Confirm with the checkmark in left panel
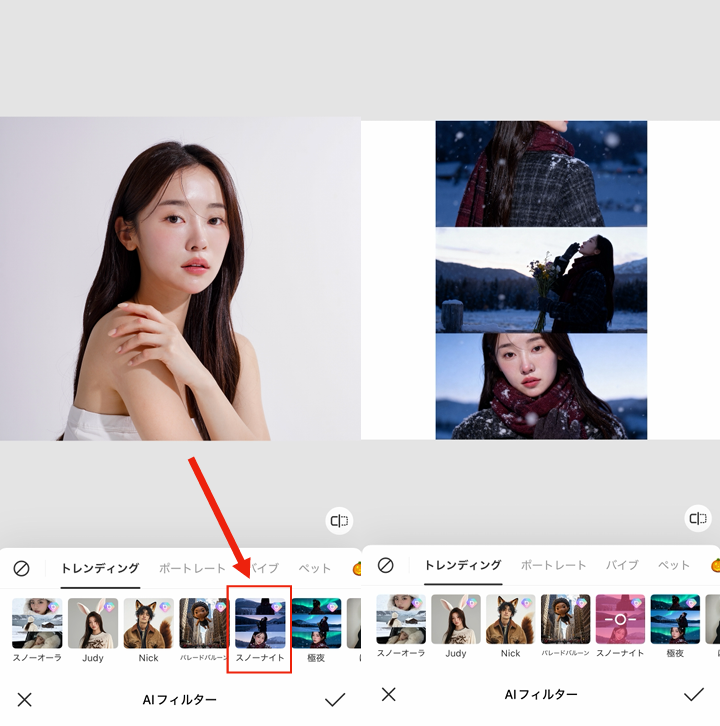The image size is (720, 726). 335,699
